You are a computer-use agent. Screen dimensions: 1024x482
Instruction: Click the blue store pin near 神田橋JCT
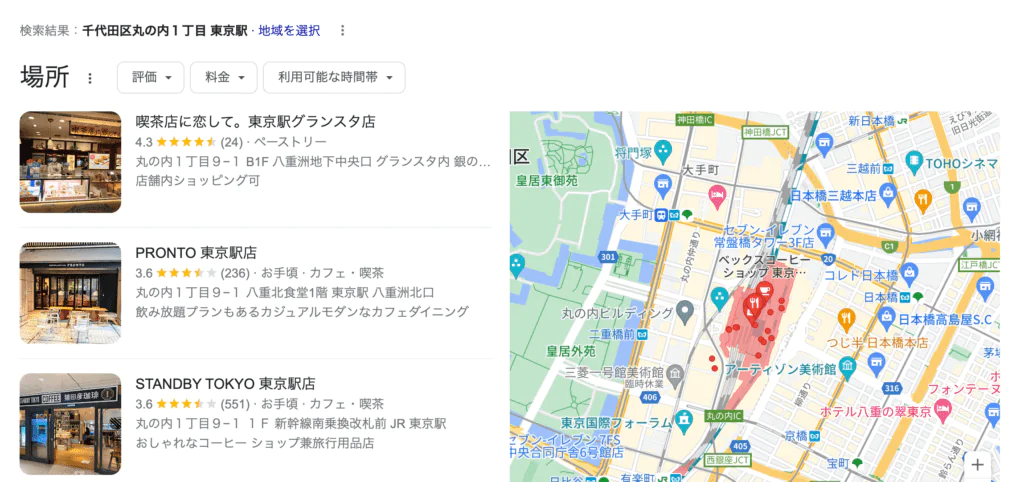click(824, 142)
